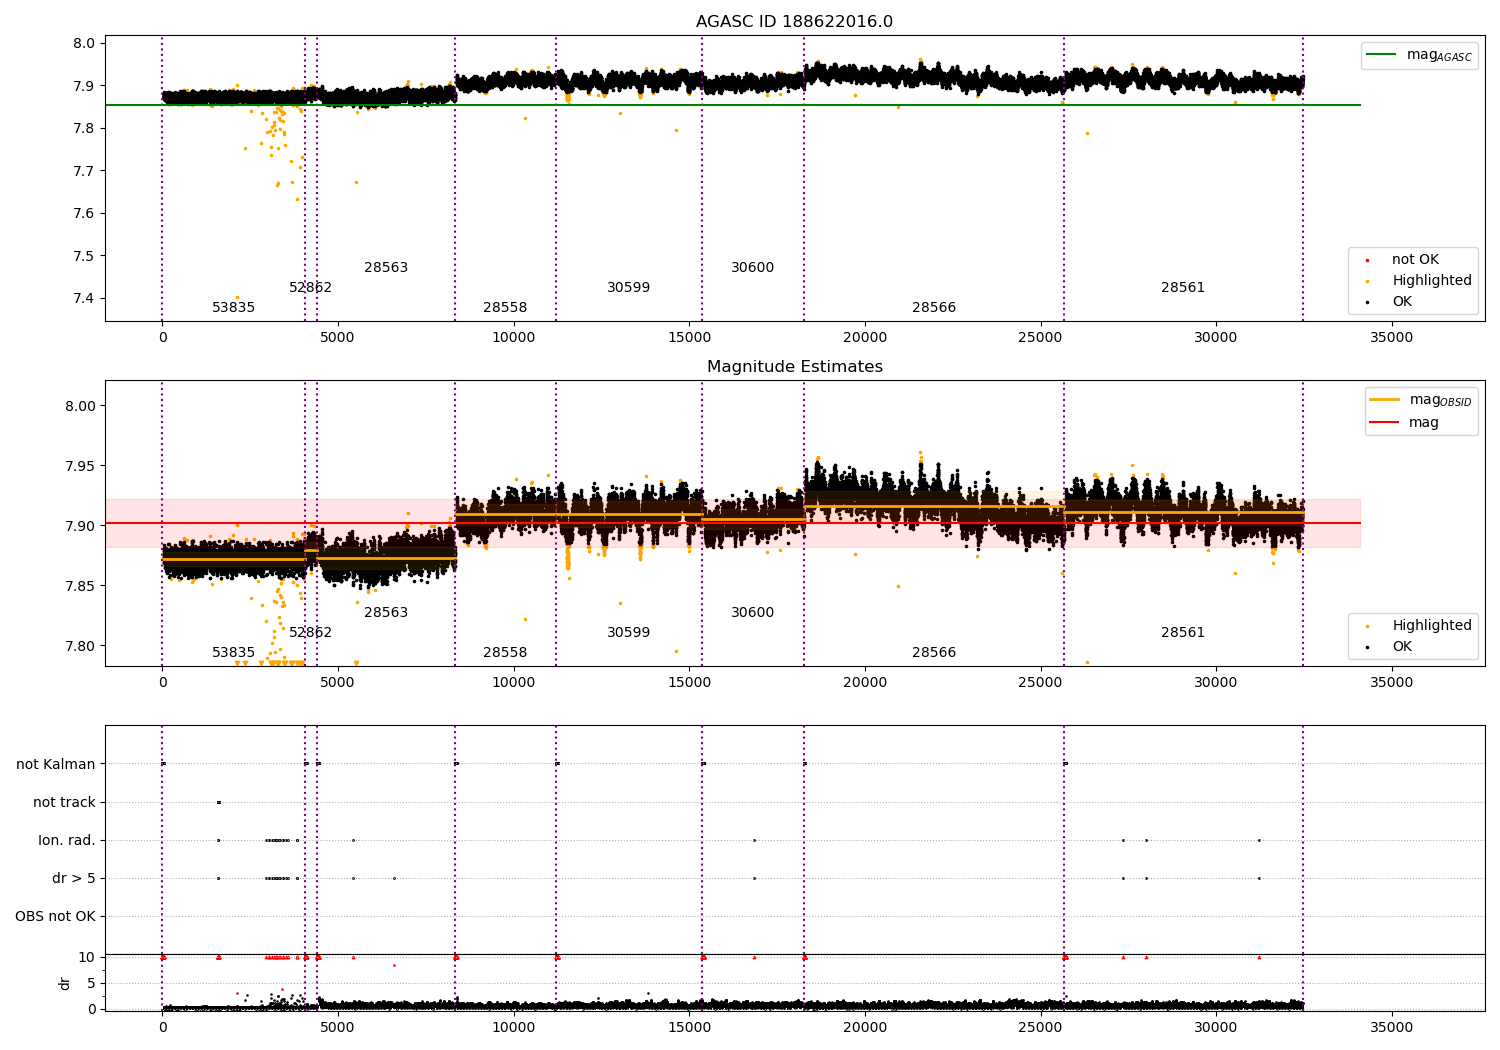Click obsid label 30600 in Magnitude Estimates plot
Viewport: 1500px width, 1050px height.
752,613
